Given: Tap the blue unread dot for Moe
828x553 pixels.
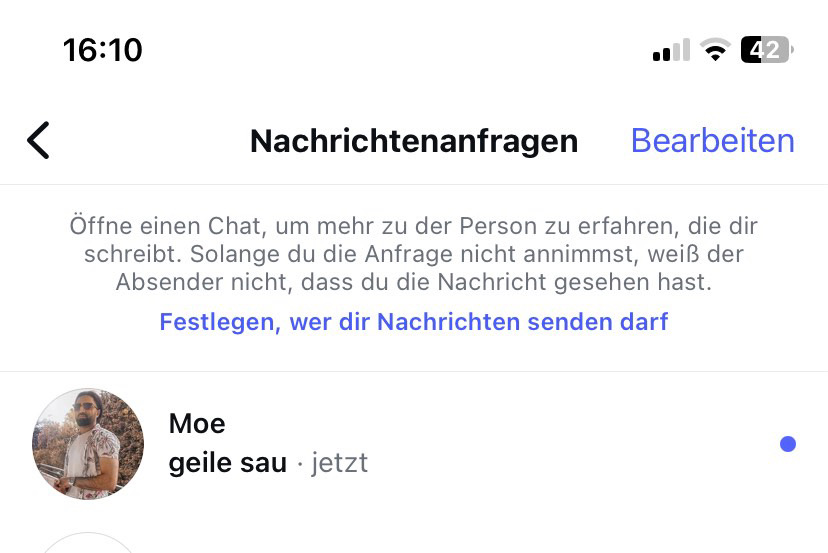Looking at the screenshot, I should pos(788,444).
